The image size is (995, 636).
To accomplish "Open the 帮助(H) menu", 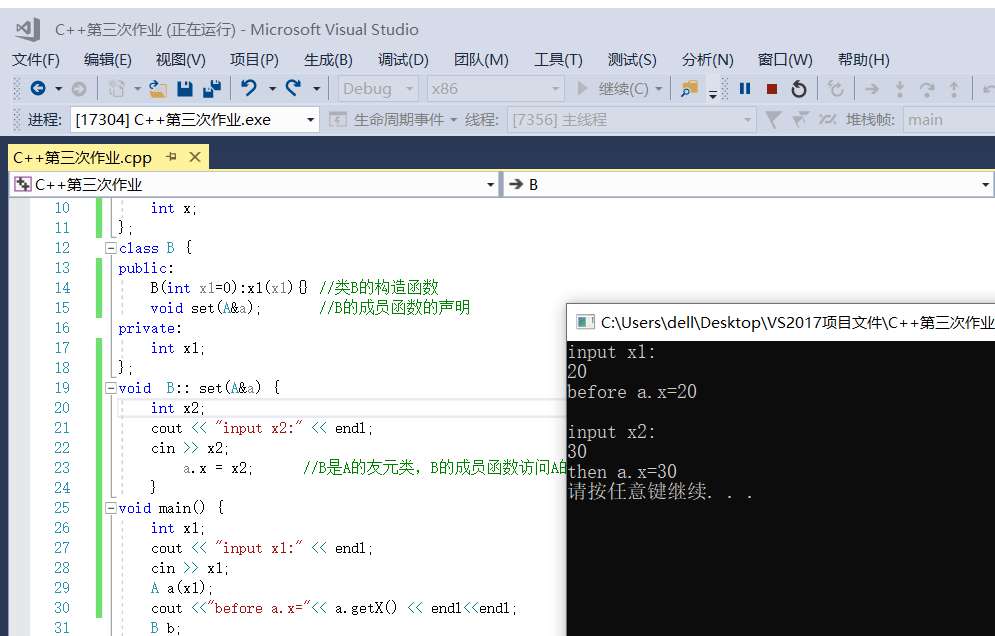I will [864, 60].
